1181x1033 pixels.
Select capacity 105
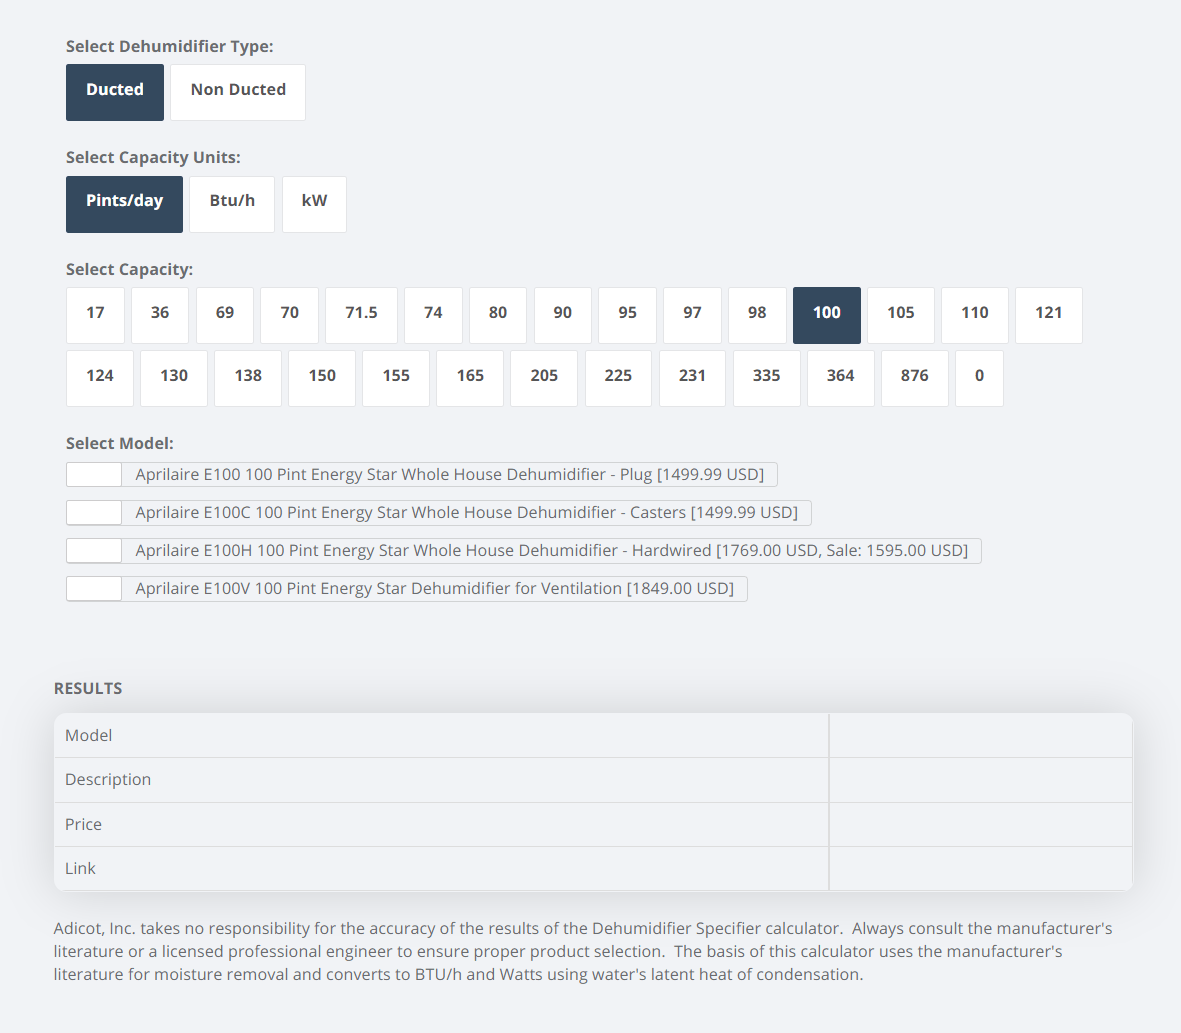pyautogui.click(x=900, y=315)
